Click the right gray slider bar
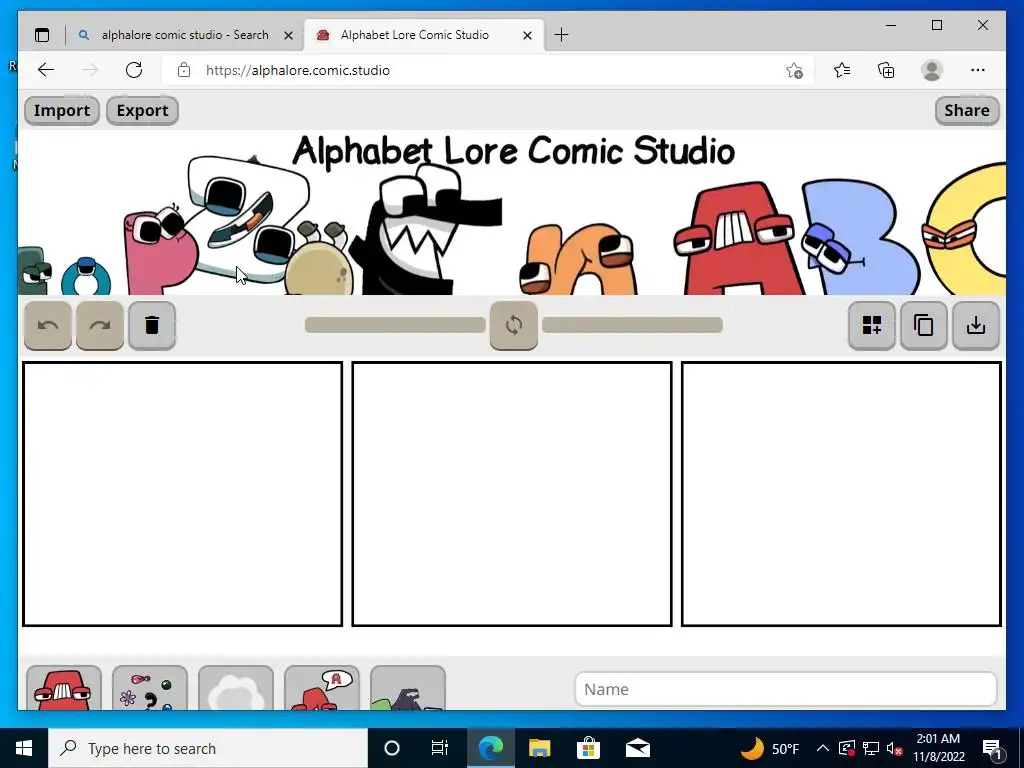This screenshot has height=768, width=1024. [x=632, y=325]
